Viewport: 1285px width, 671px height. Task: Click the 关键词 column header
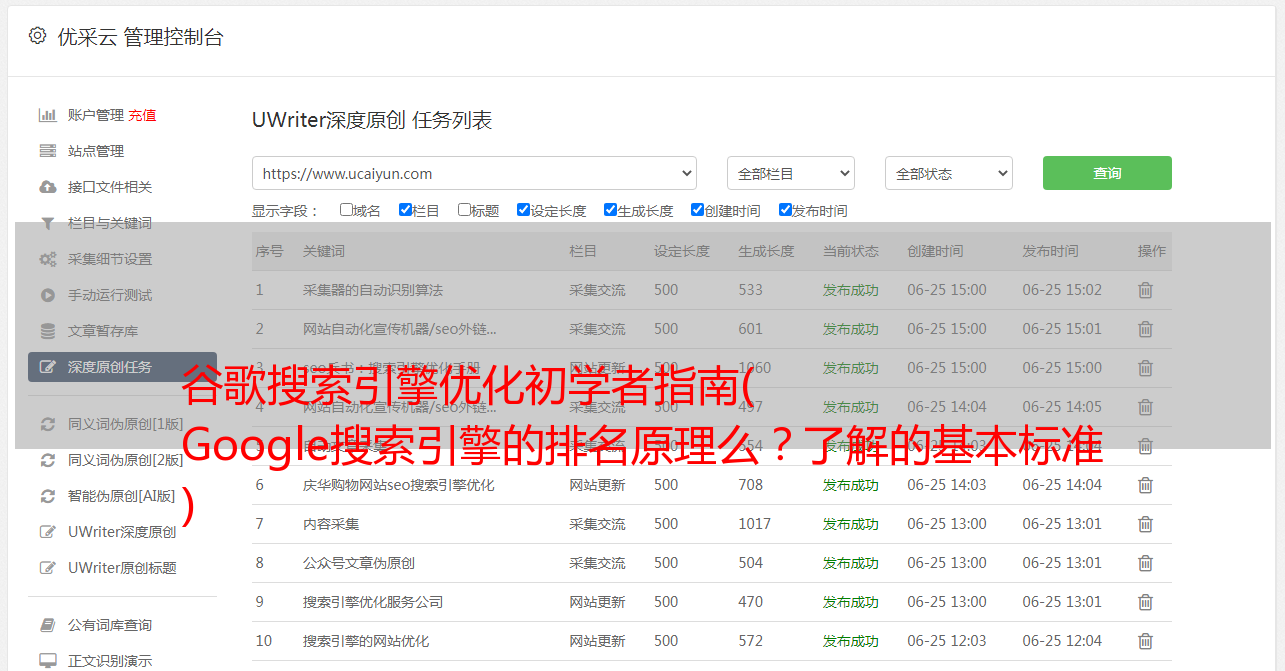(324, 251)
